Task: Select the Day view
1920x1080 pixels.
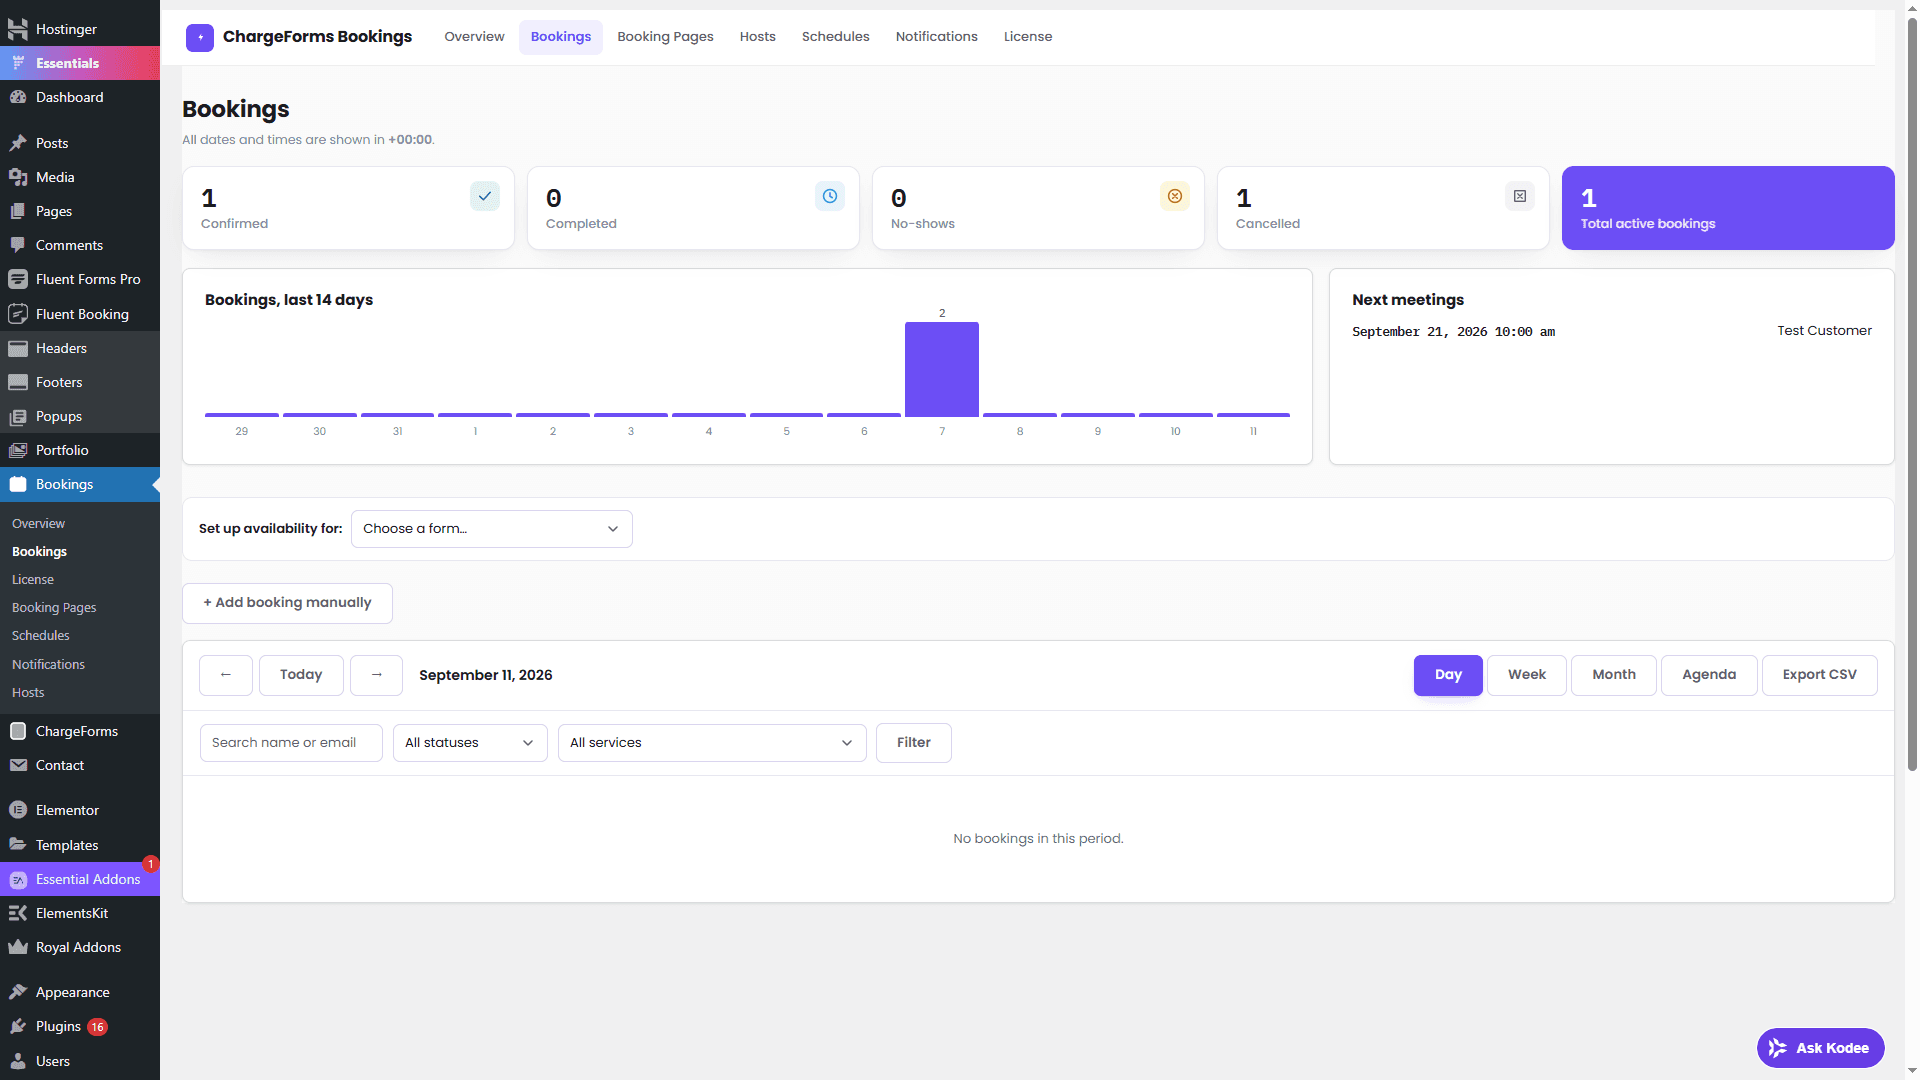Action: (1448, 675)
